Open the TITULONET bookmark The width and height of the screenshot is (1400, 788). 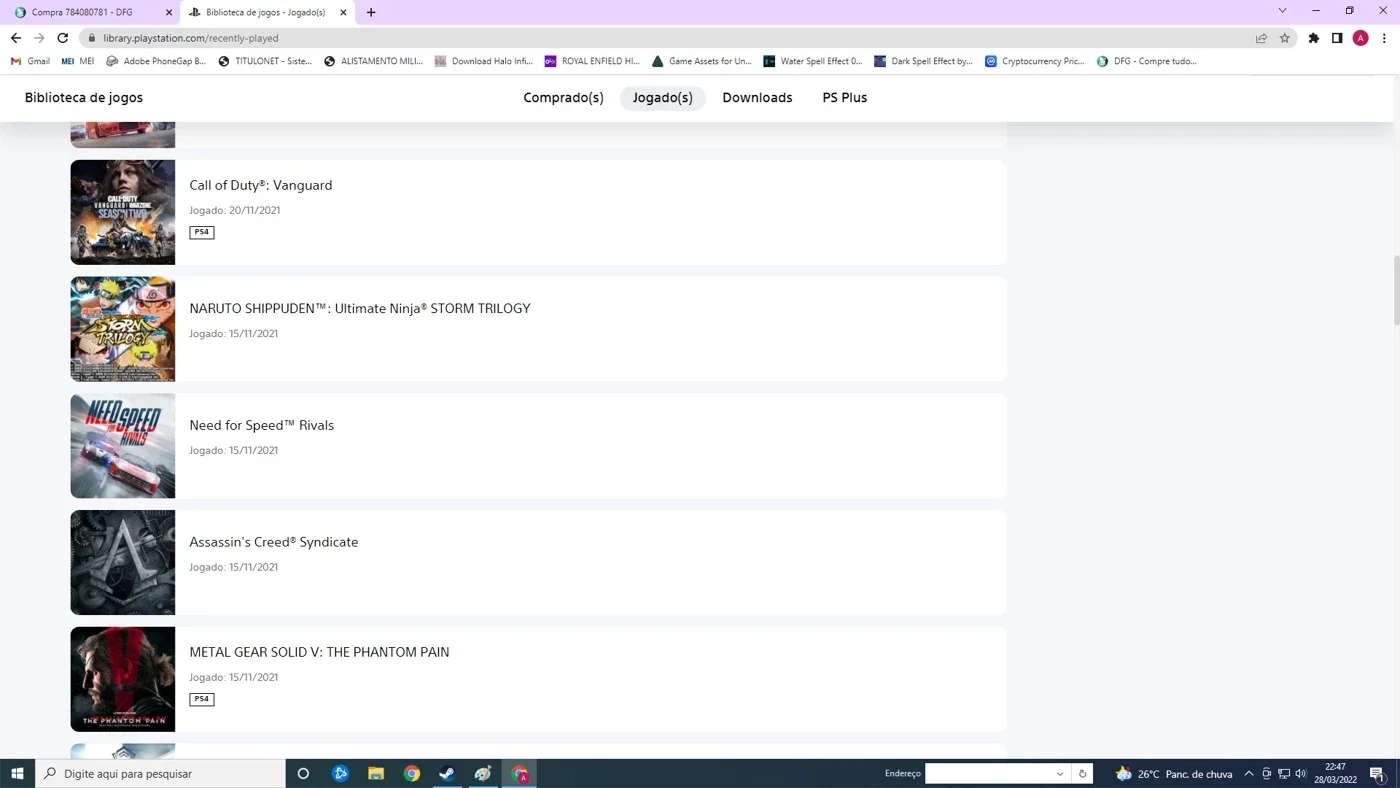click(x=265, y=61)
